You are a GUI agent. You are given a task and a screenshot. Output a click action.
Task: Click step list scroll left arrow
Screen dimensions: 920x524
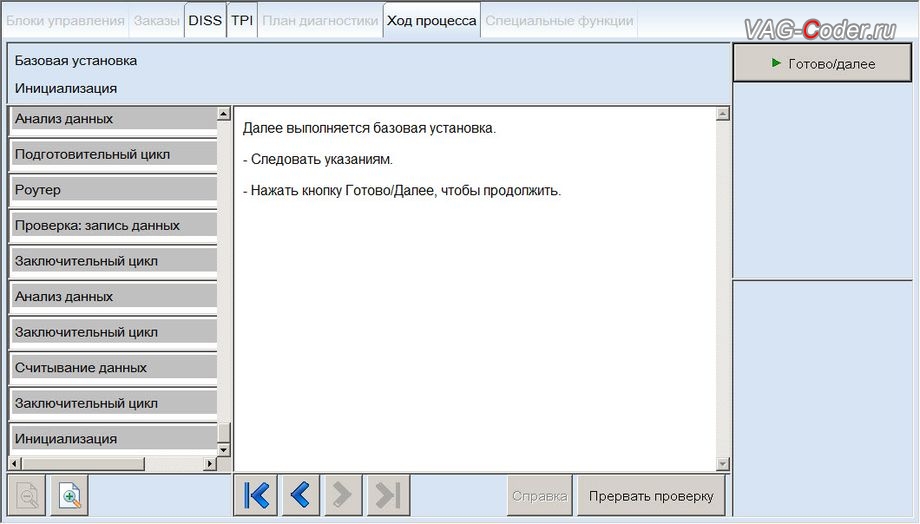(15, 464)
